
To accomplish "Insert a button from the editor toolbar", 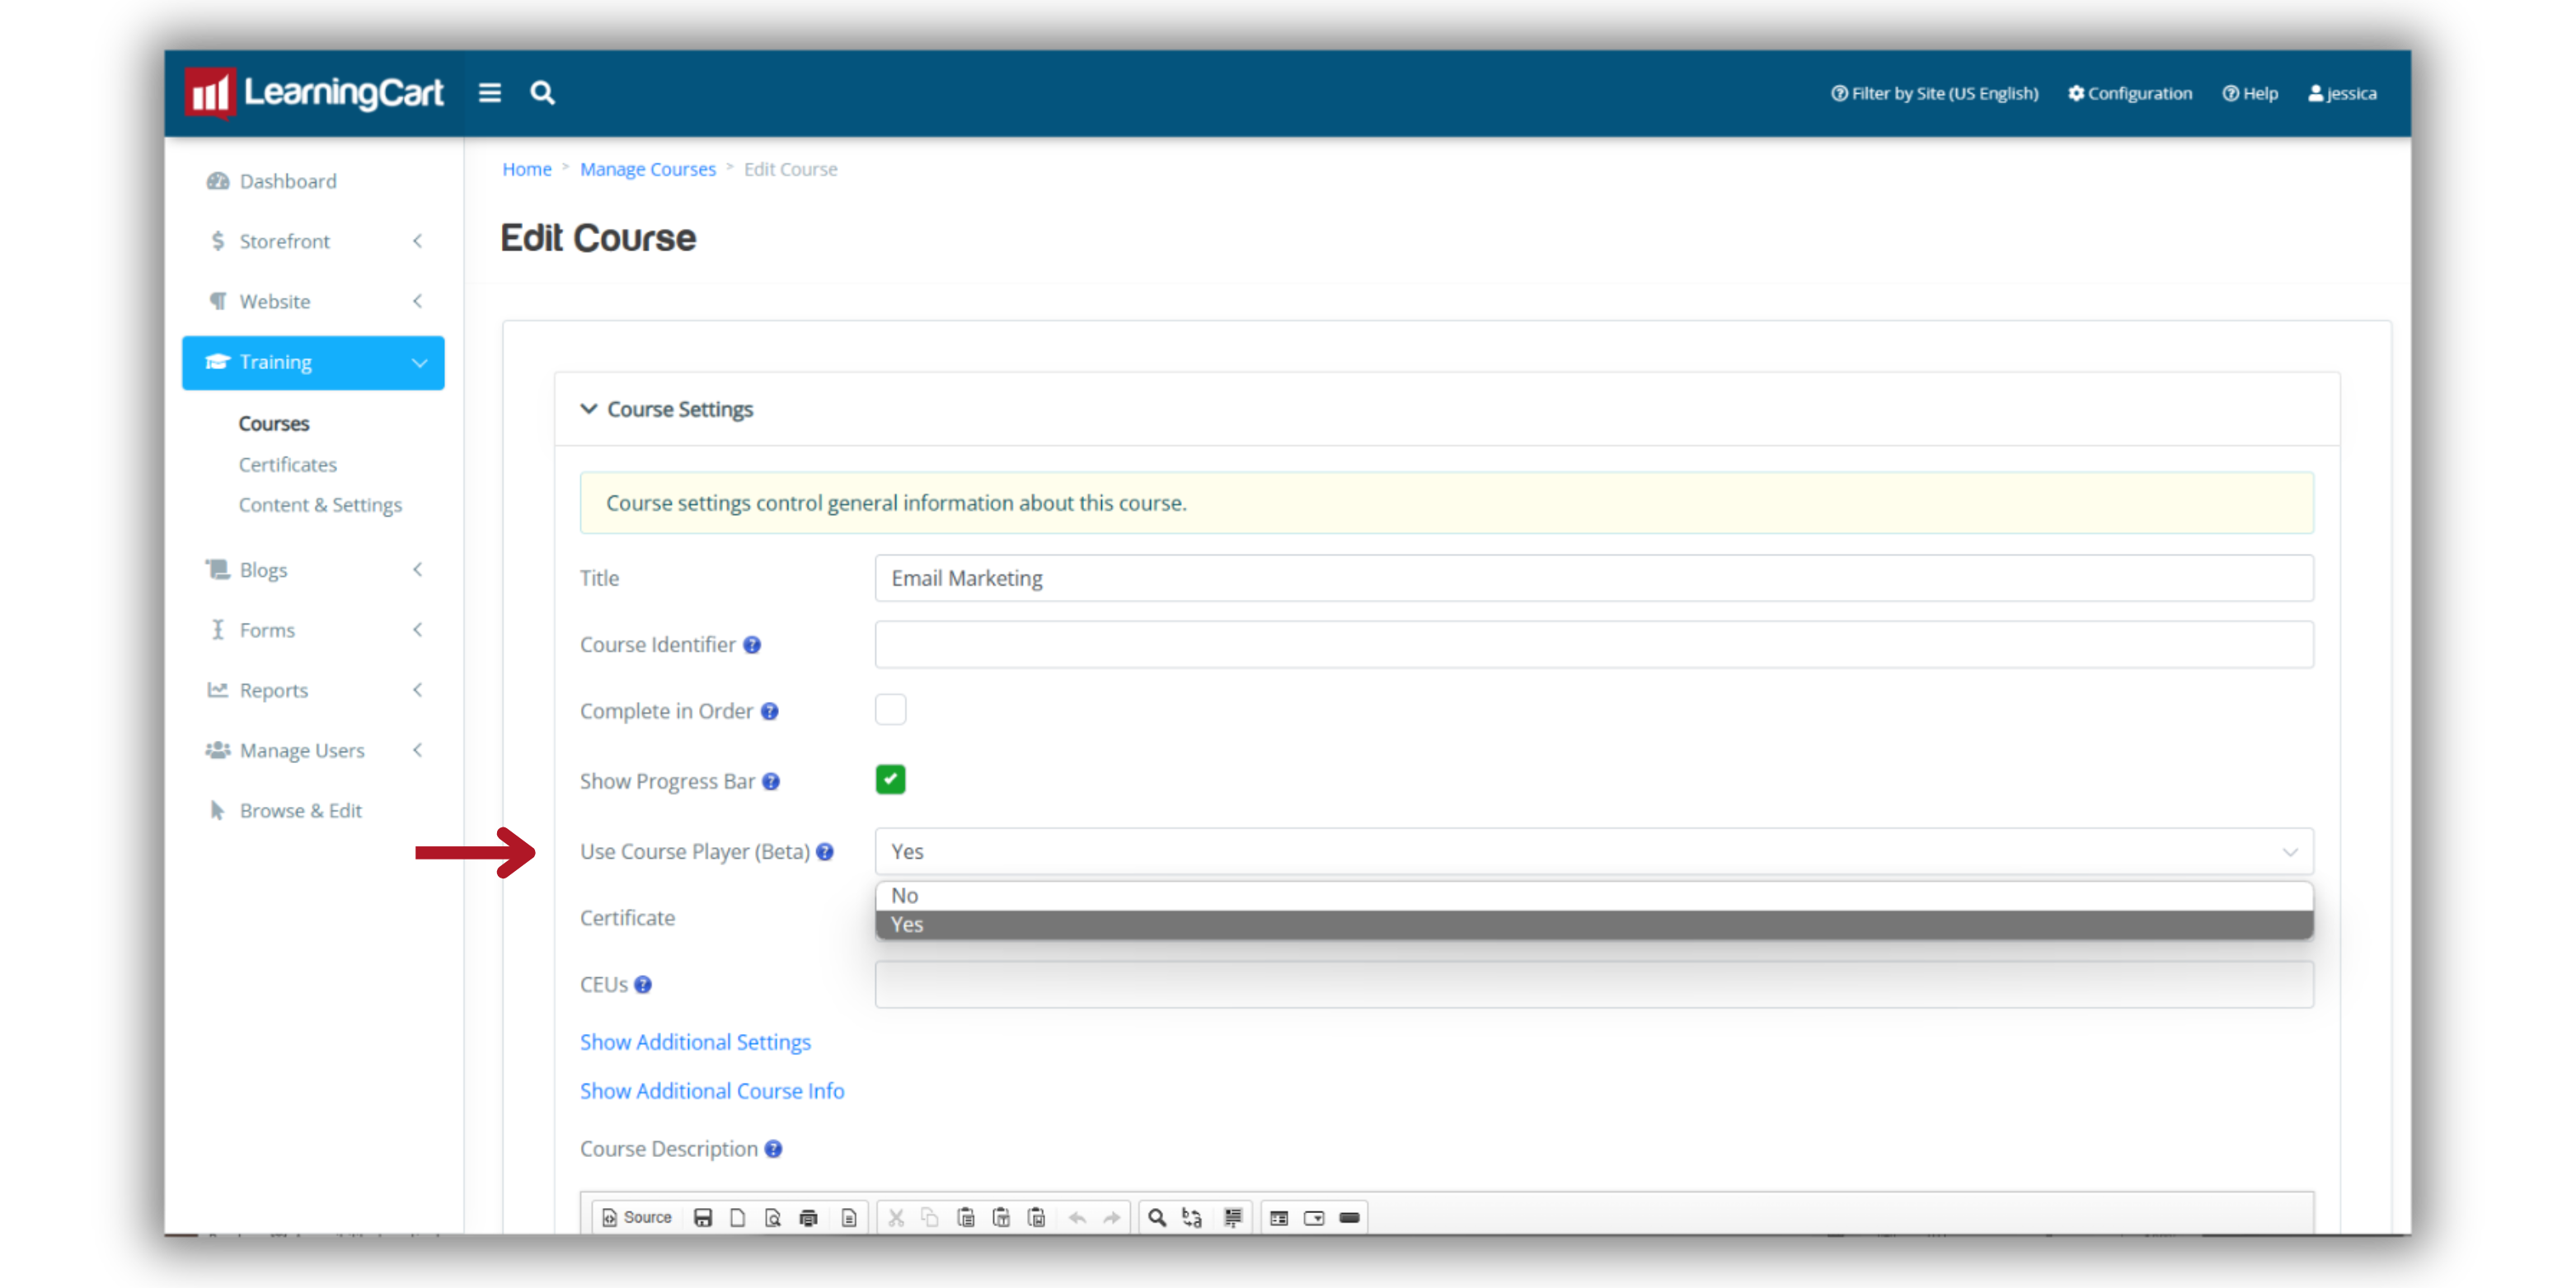I will pyautogui.click(x=1349, y=1217).
